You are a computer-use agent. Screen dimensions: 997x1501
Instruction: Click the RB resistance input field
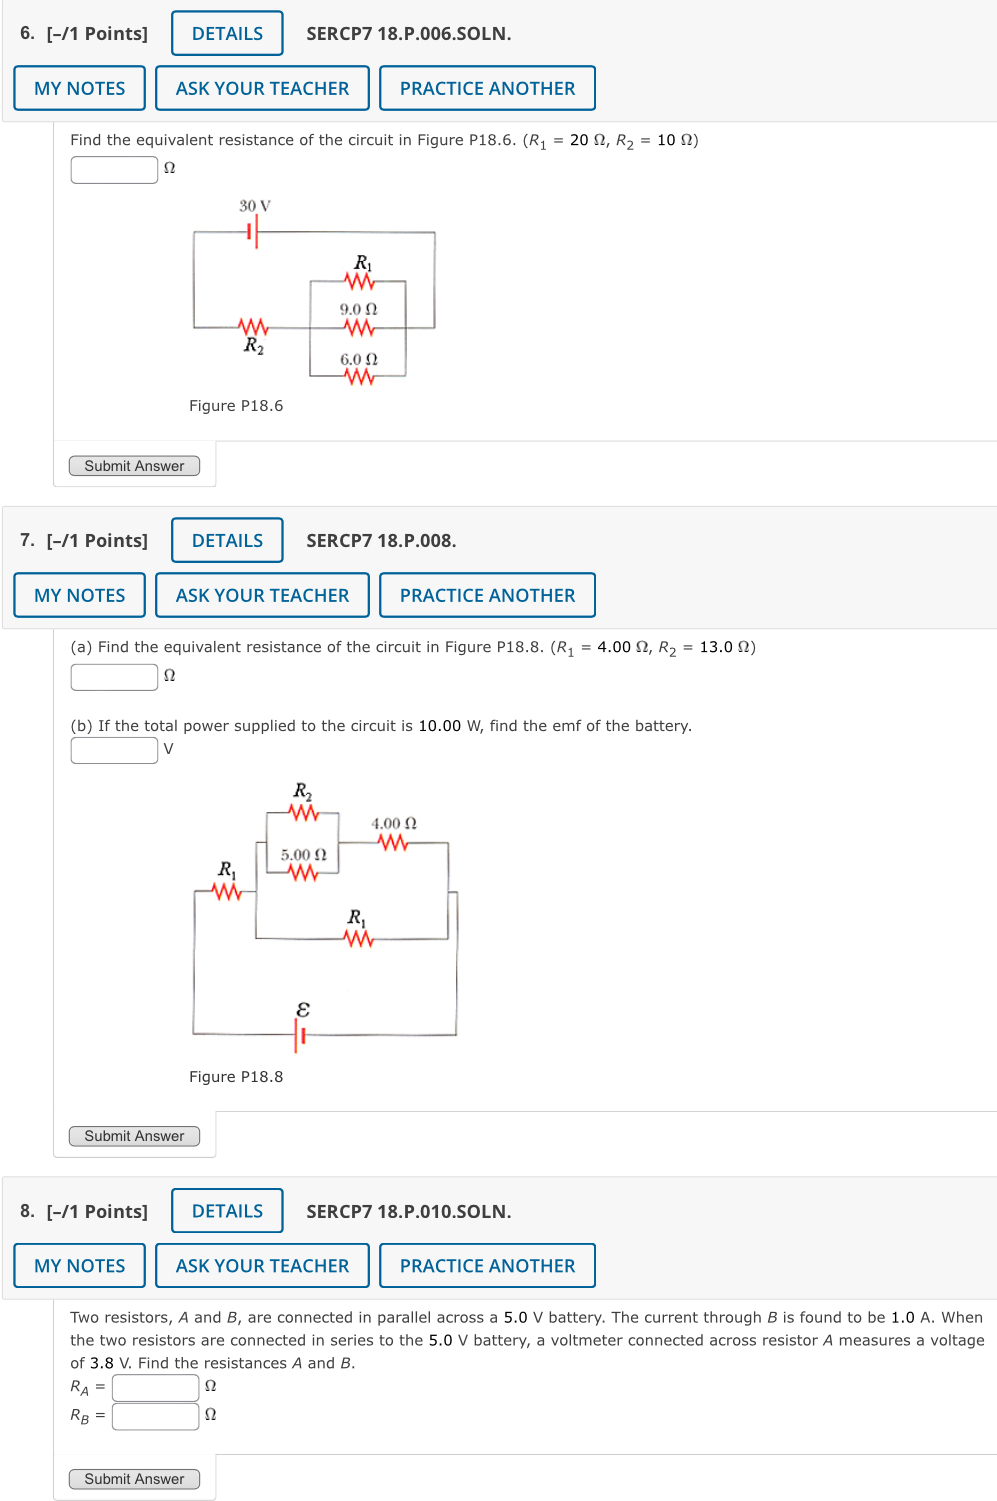(x=154, y=1416)
